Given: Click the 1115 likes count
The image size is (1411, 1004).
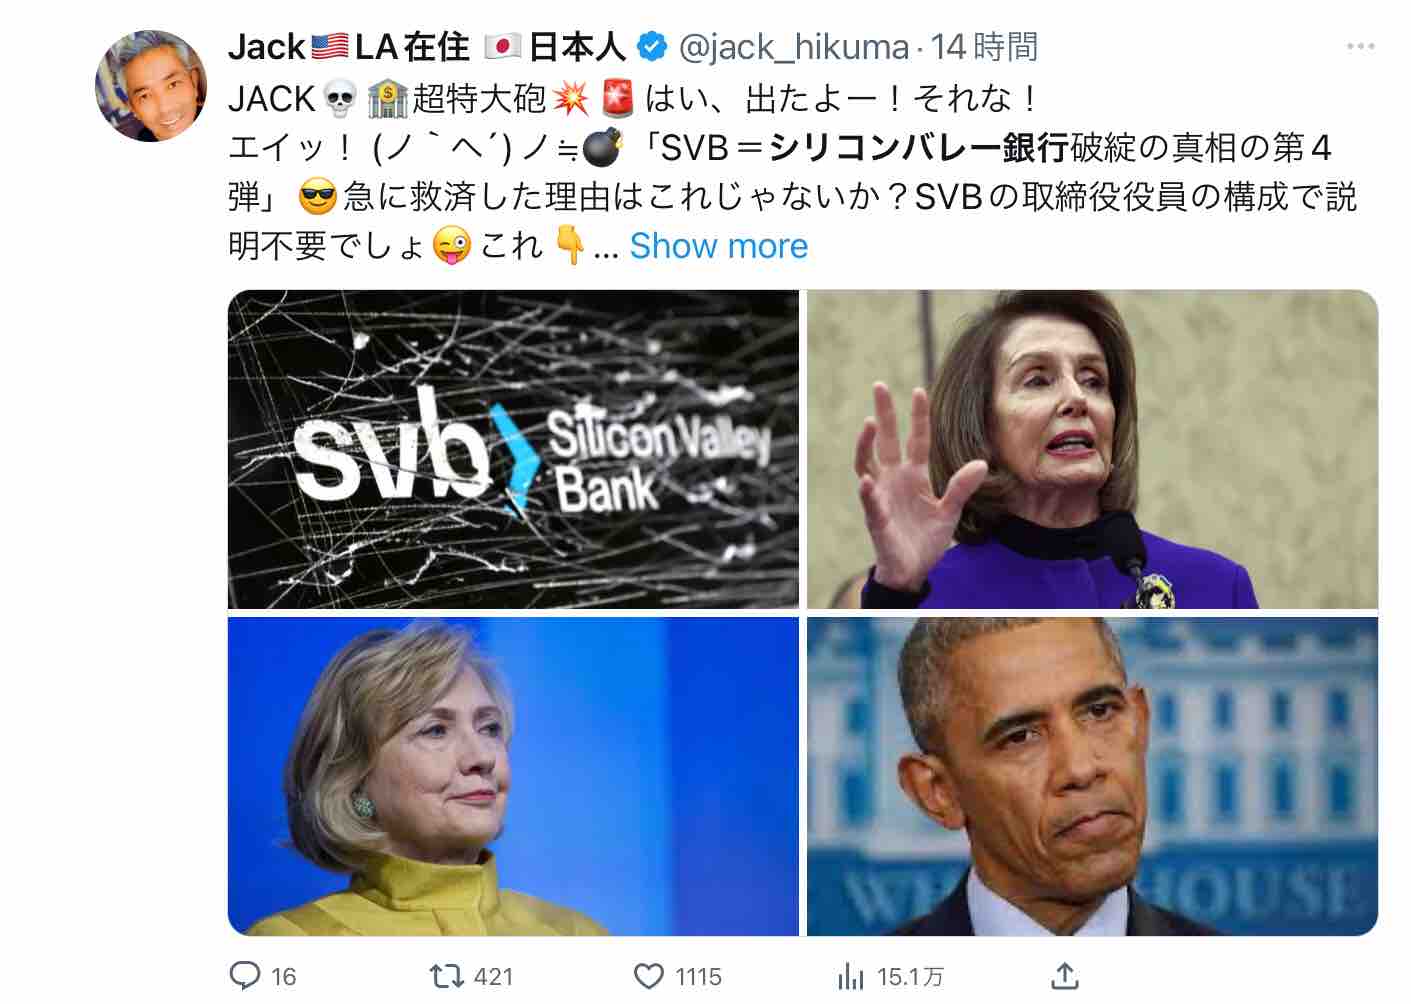Looking at the screenshot, I should (699, 977).
